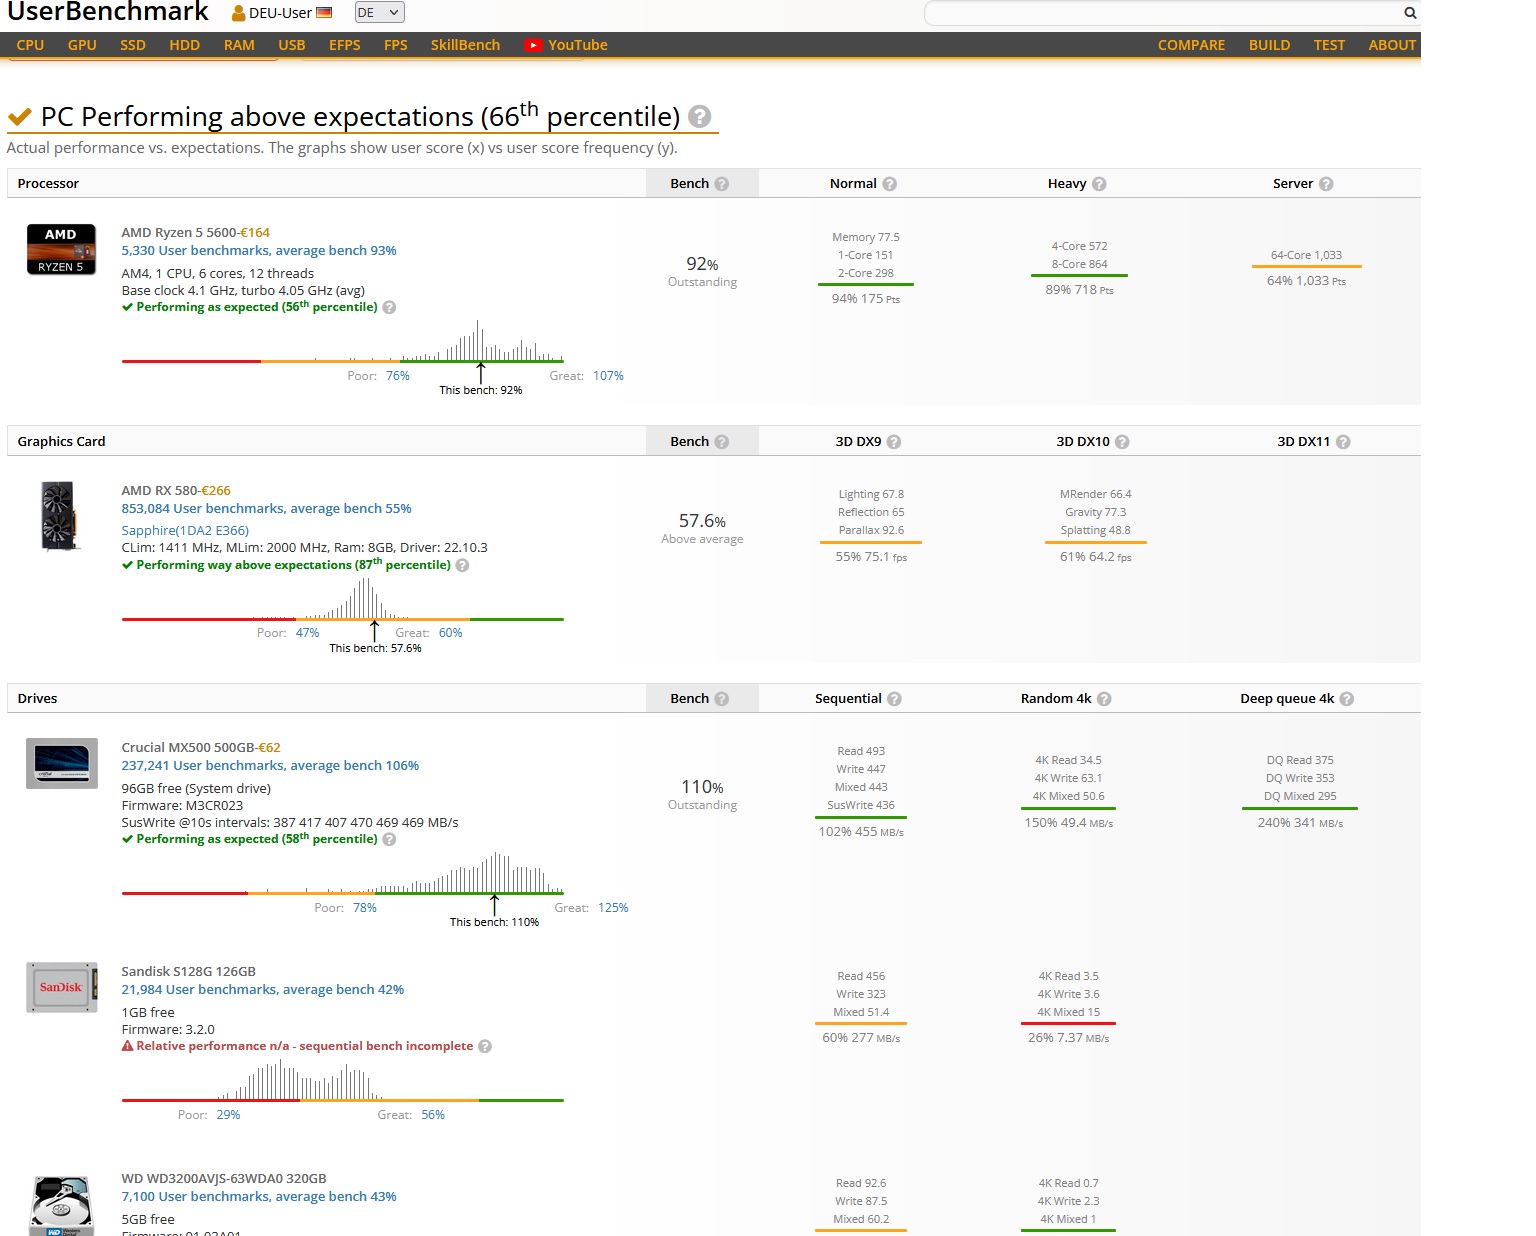Image resolution: width=1536 pixels, height=1236 pixels.
Task: Click the search magnifier icon
Action: point(1410,13)
